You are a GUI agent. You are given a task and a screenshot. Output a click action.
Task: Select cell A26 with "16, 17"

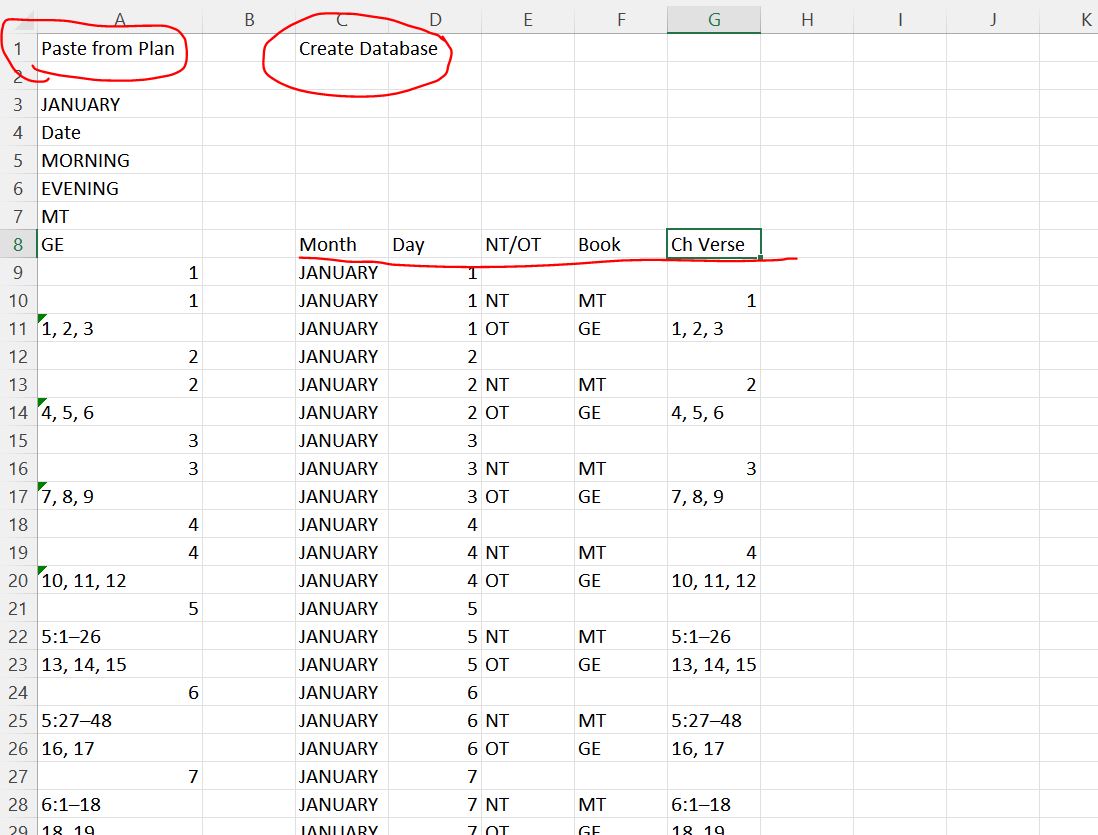coord(120,749)
